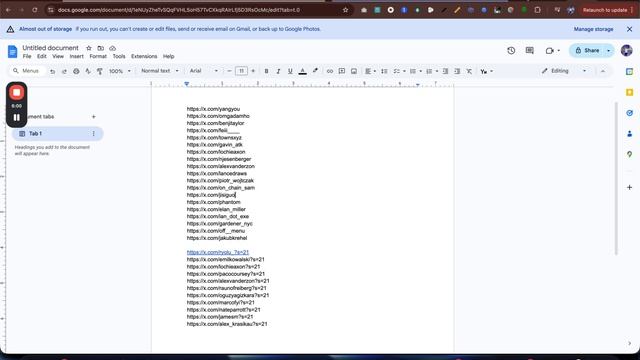
Task: Click the Share button
Action: coord(587,51)
